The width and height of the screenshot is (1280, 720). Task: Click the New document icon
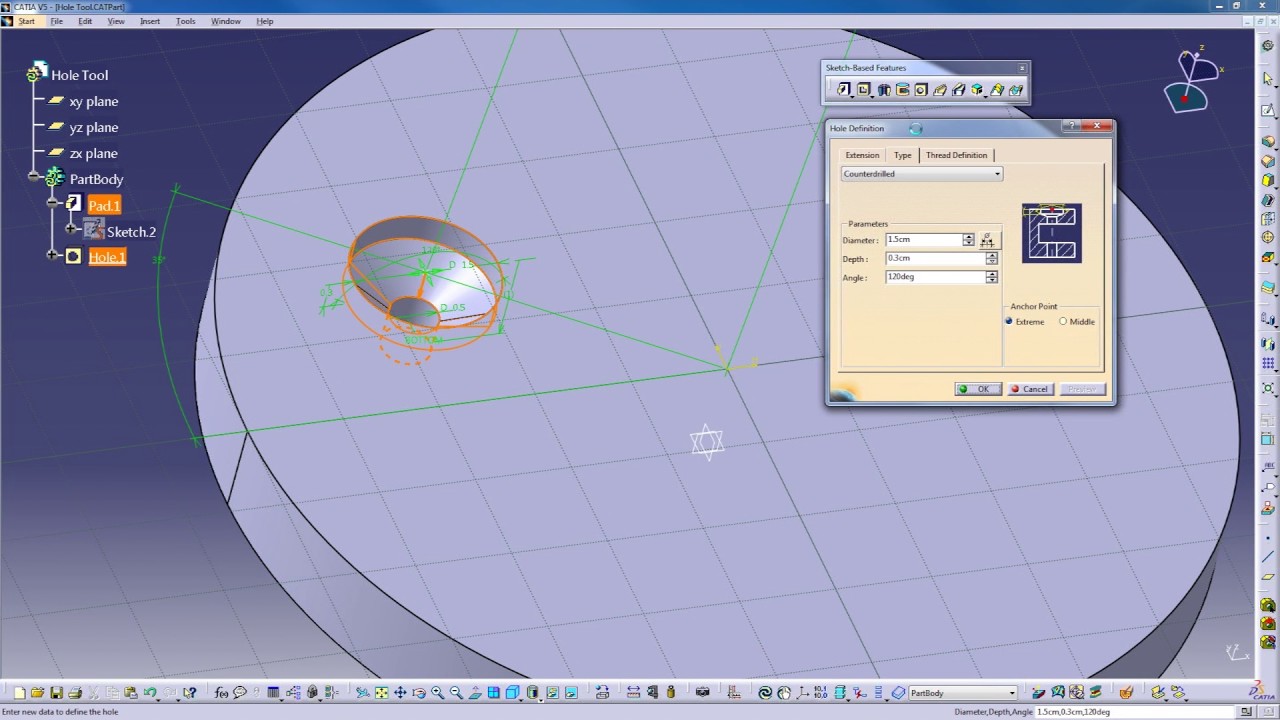pyautogui.click(x=19, y=692)
